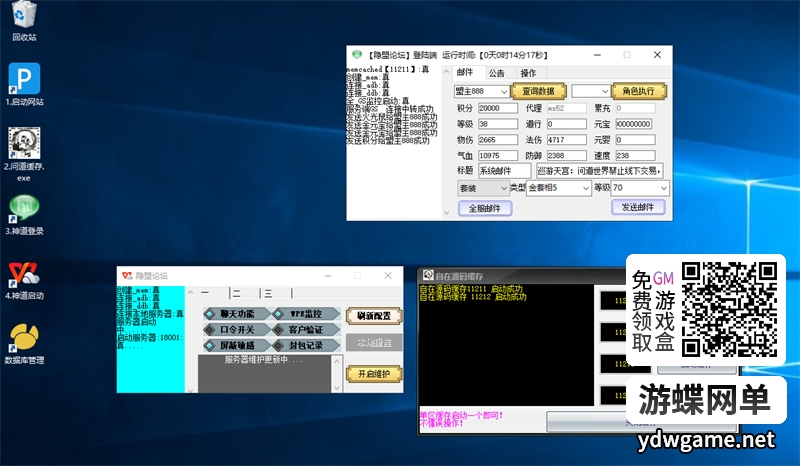Click the 道行 input field

coord(566,124)
